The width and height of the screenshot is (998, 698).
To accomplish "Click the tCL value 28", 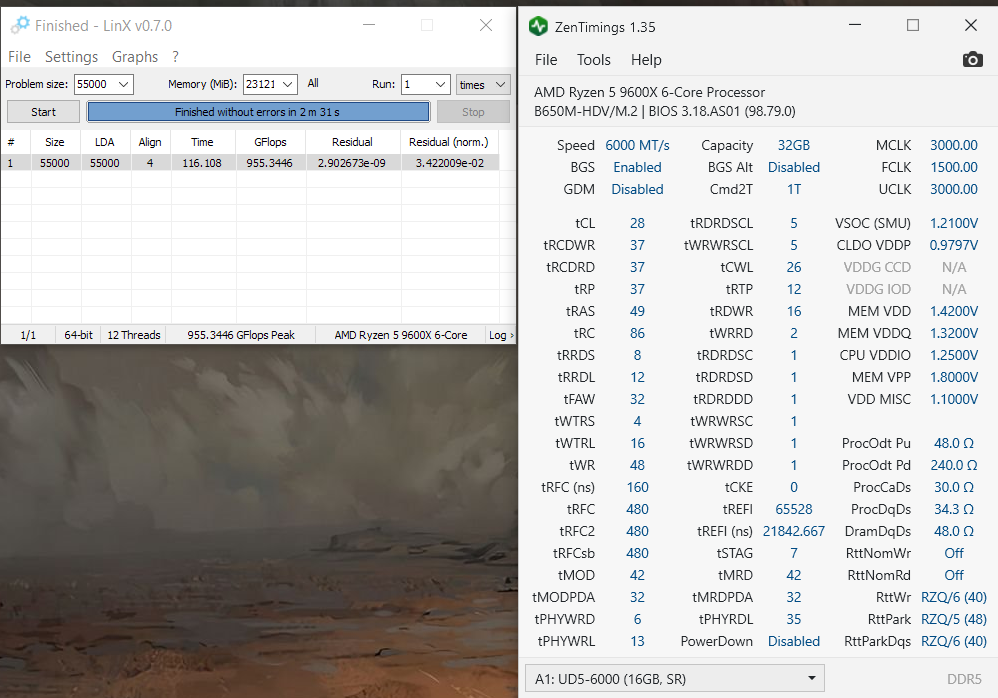I will (x=637, y=223).
